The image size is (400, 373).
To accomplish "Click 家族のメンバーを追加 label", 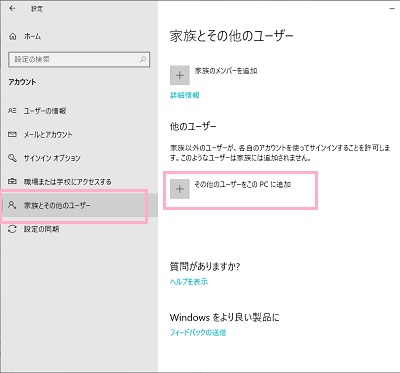I will point(226,71).
